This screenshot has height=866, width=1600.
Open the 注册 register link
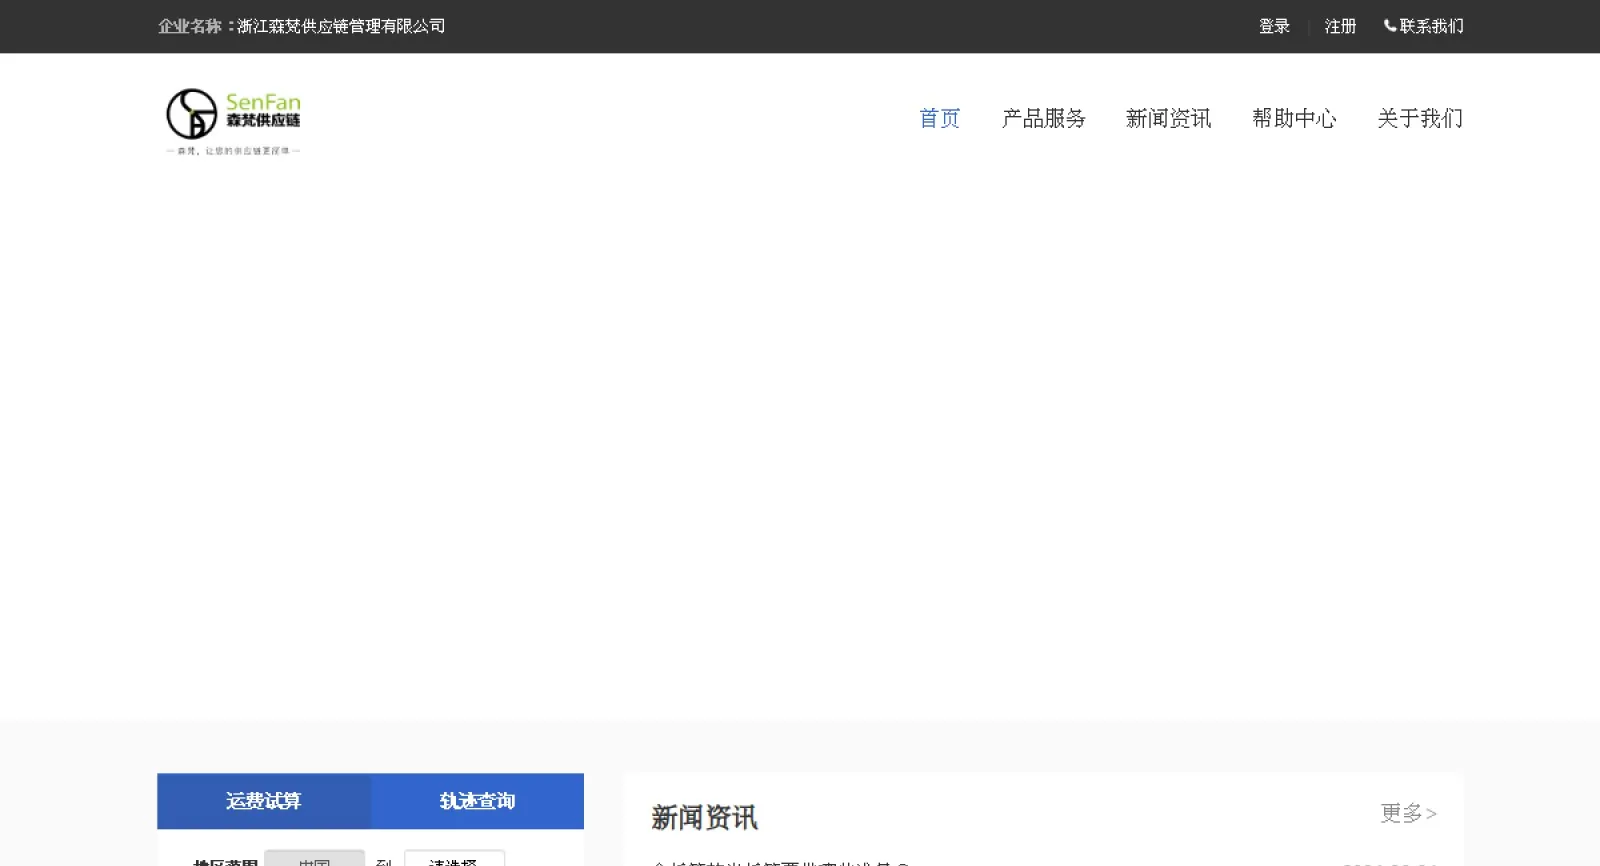pos(1340,26)
